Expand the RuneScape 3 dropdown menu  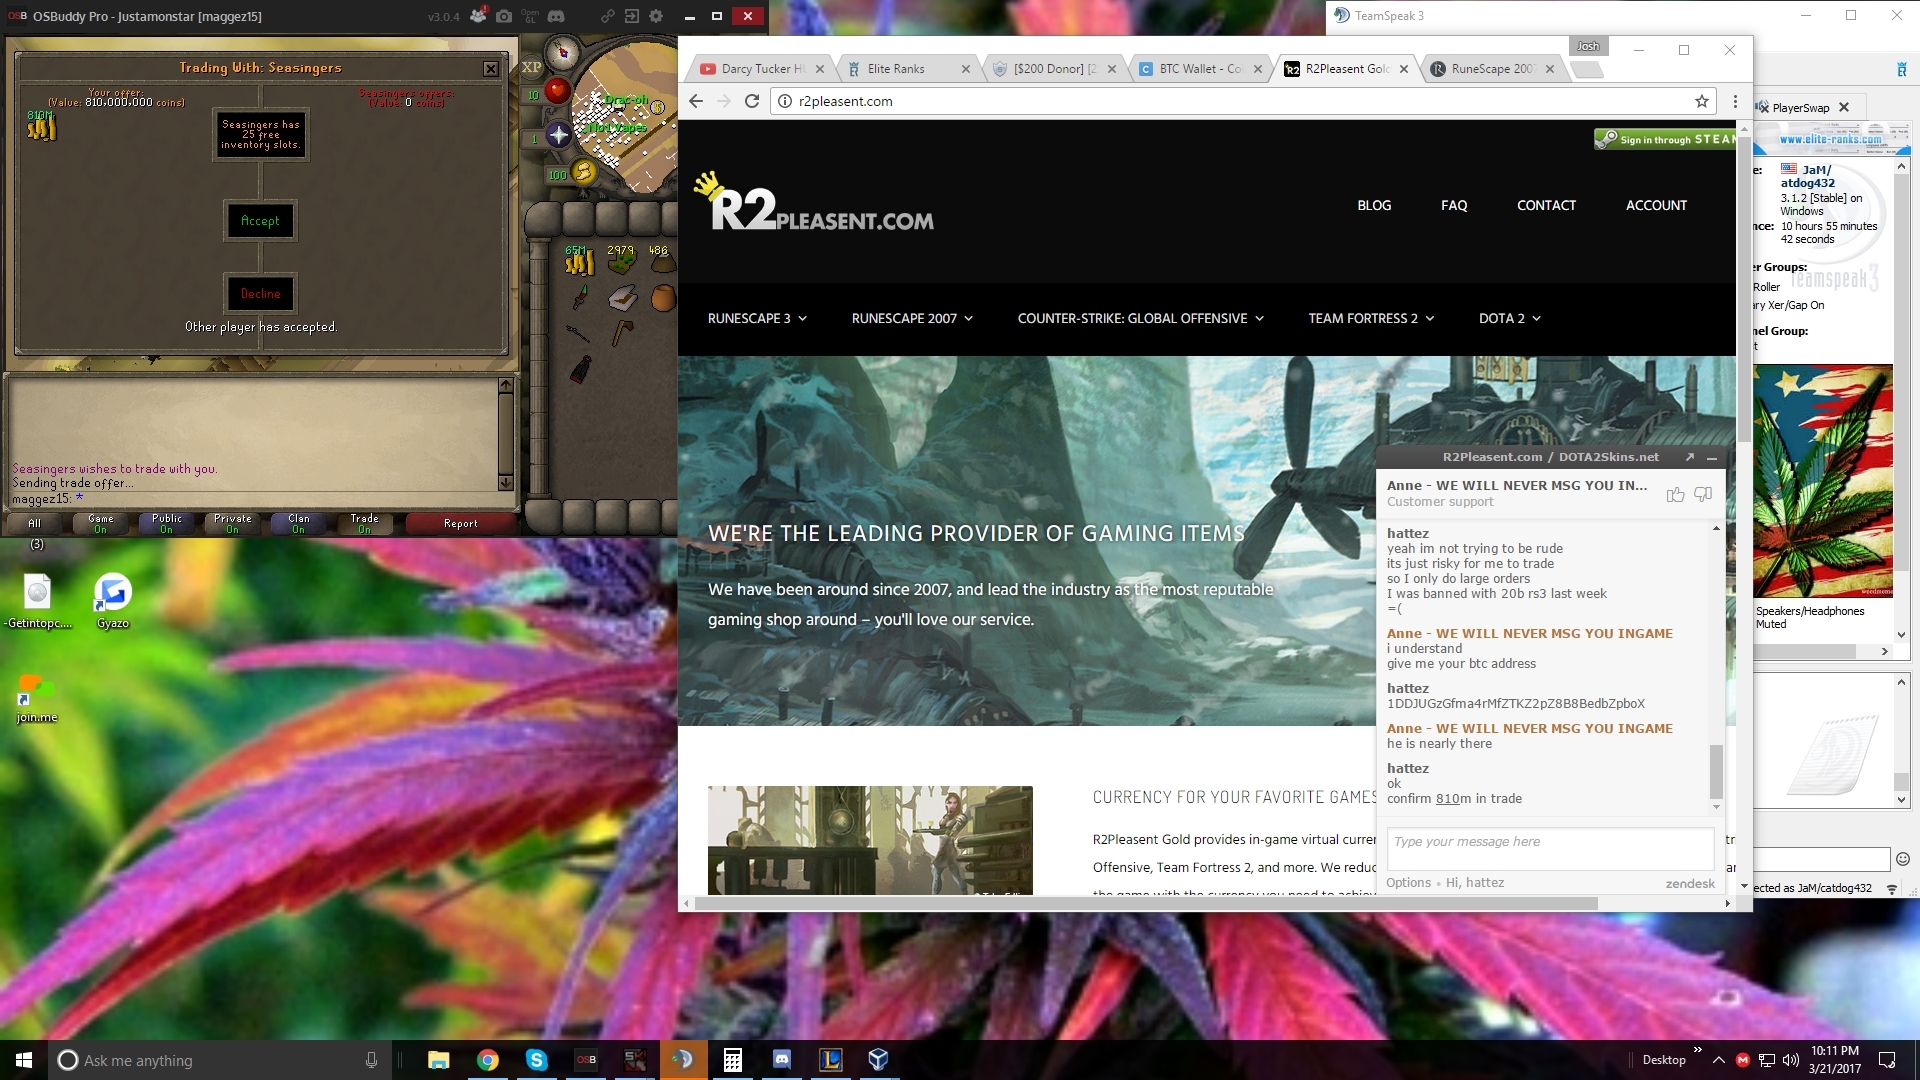click(x=757, y=318)
